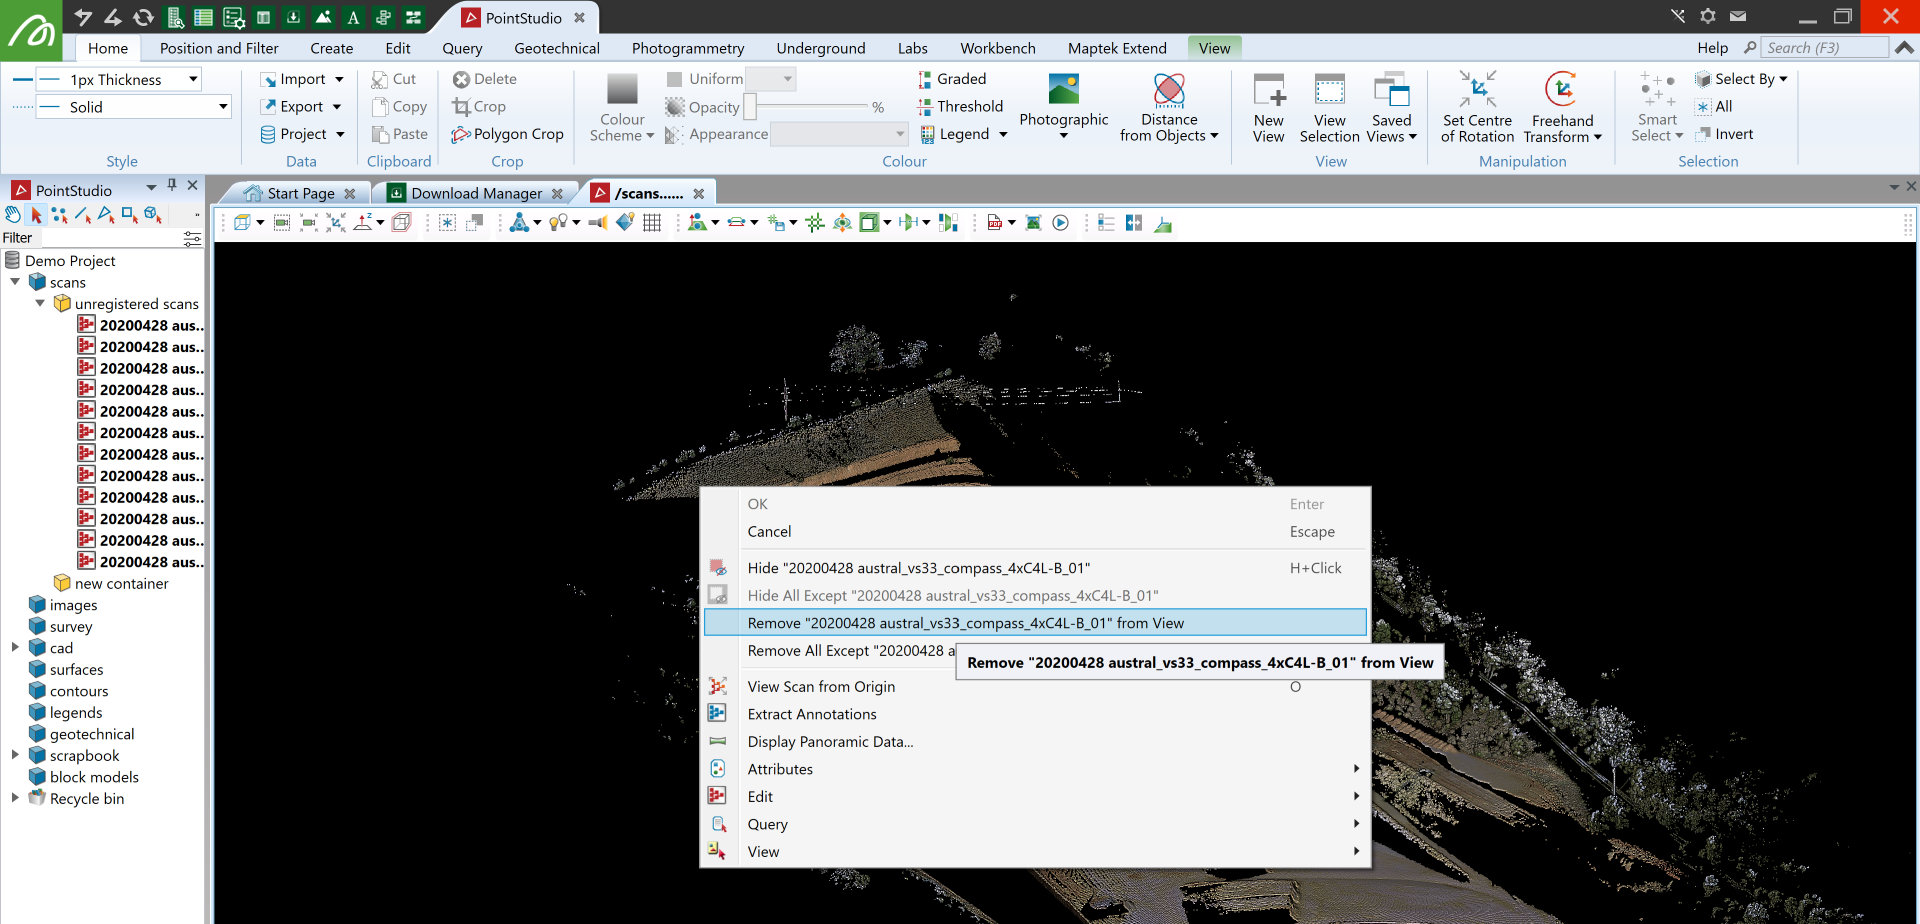
Task: Select the Freehand Transform tool
Action: pyautogui.click(x=1561, y=91)
